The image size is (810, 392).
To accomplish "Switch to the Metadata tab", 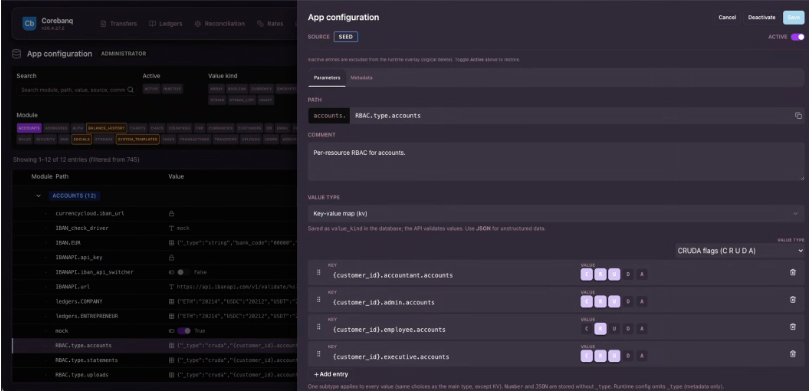I will pos(361,77).
